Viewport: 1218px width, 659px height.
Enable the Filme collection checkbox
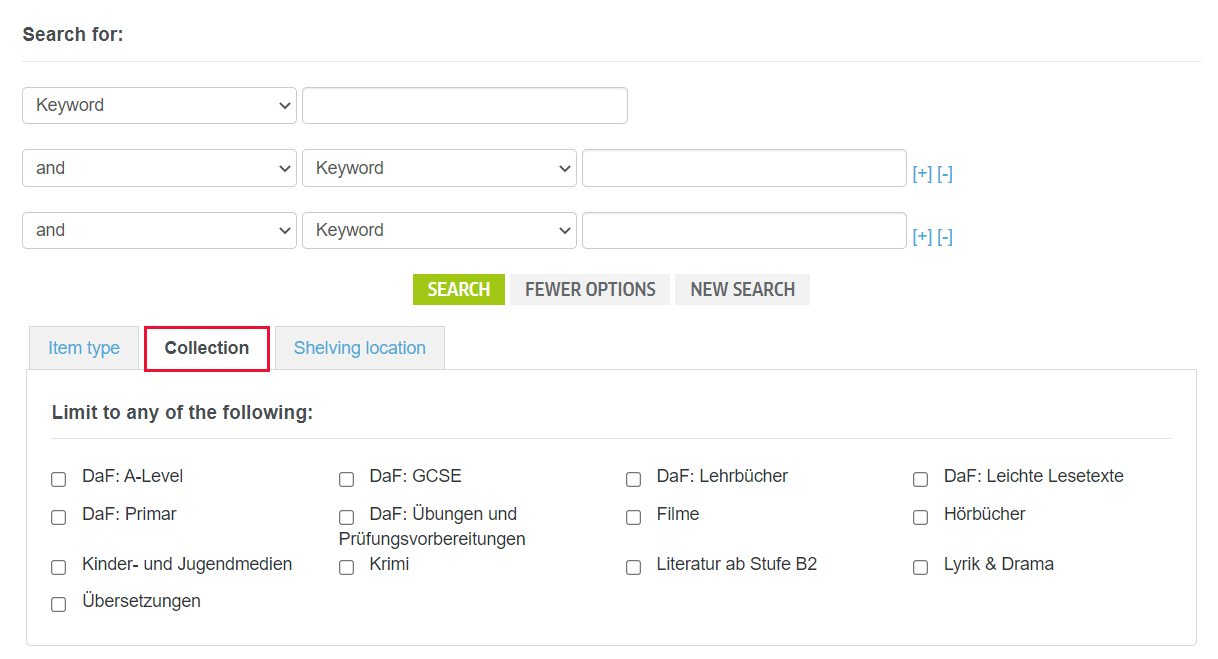(x=633, y=517)
